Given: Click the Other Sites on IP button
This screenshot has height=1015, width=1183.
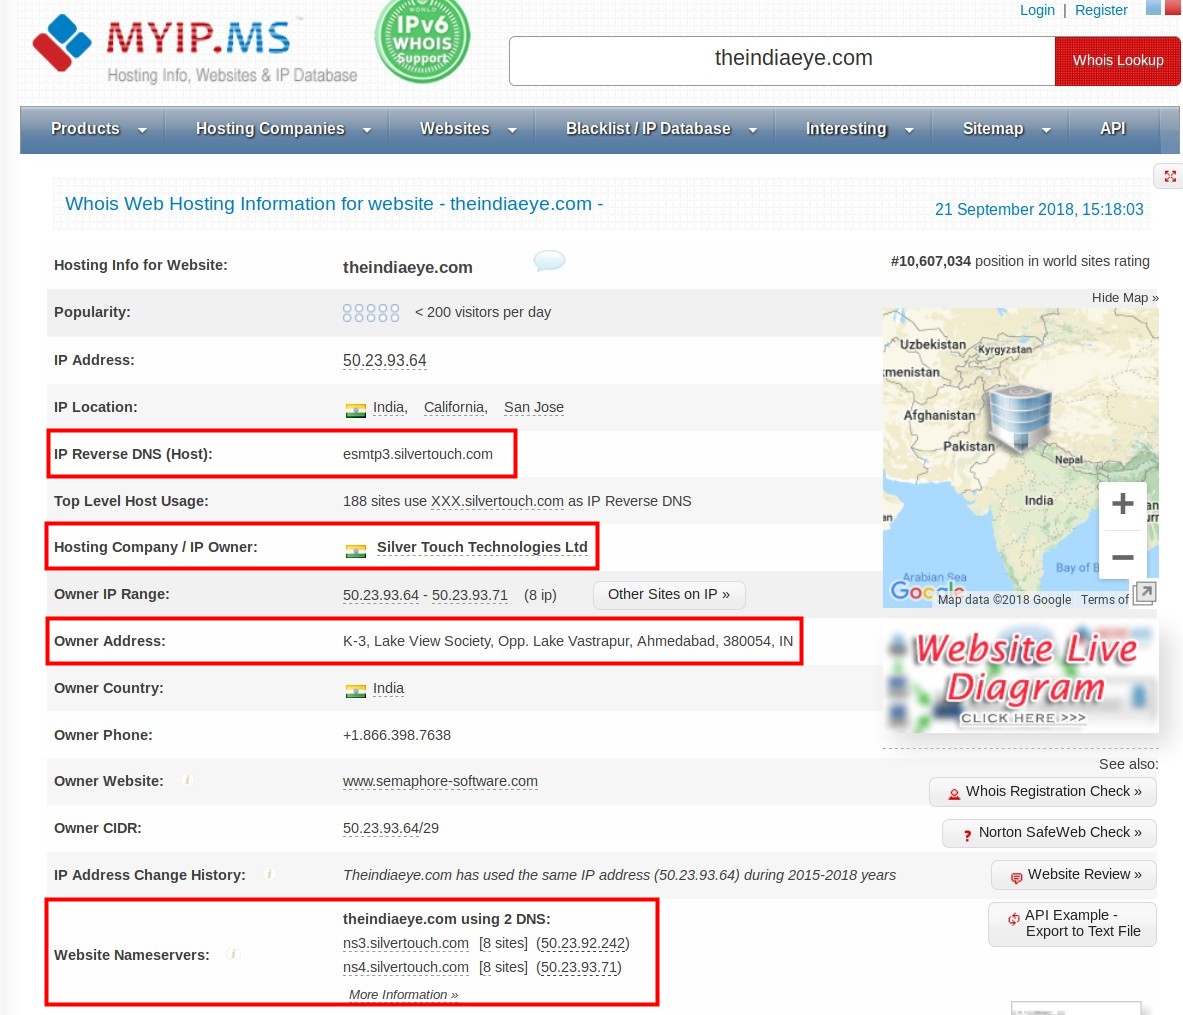Looking at the screenshot, I should [668, 595].
